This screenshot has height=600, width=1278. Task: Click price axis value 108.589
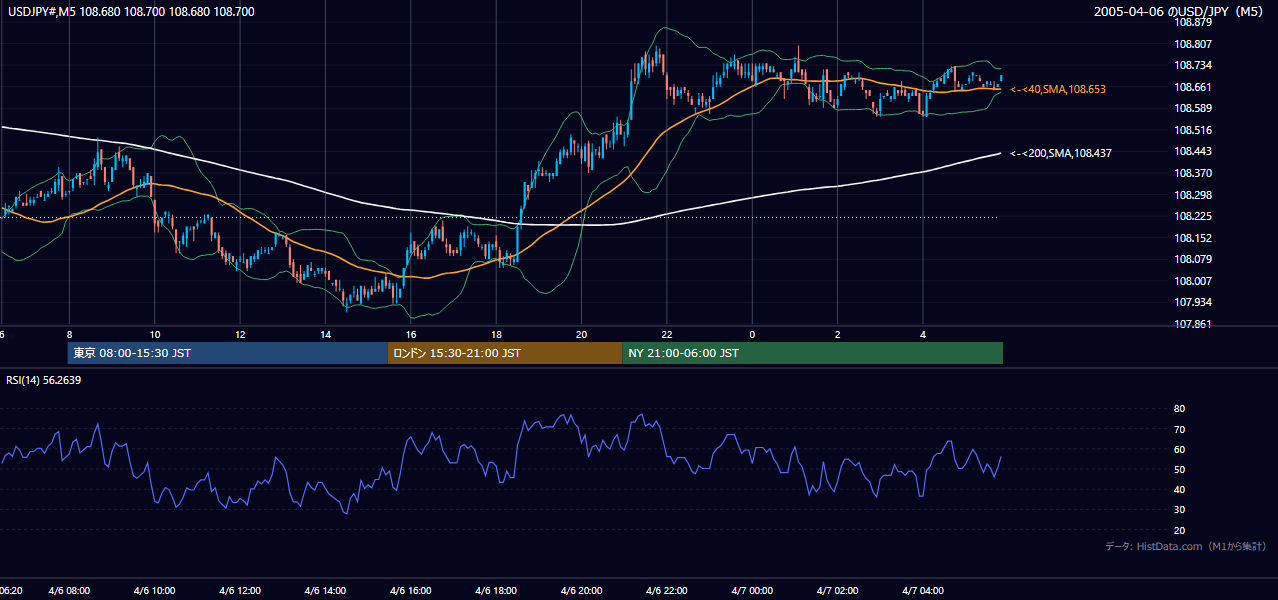coord(1192,108)
